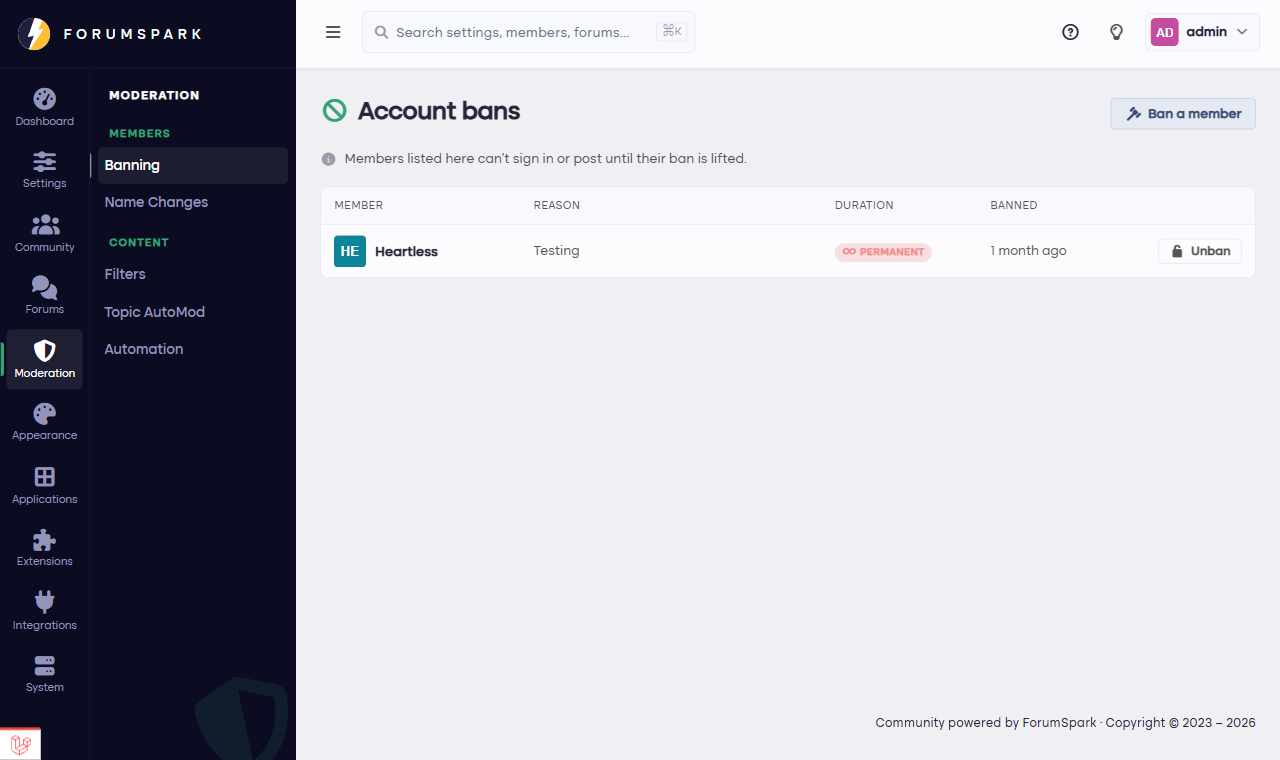Click the ForumSpark lightning logo
Image resolution: width=1280 pixels, height=760 pixels.
[x=34, y=34]
